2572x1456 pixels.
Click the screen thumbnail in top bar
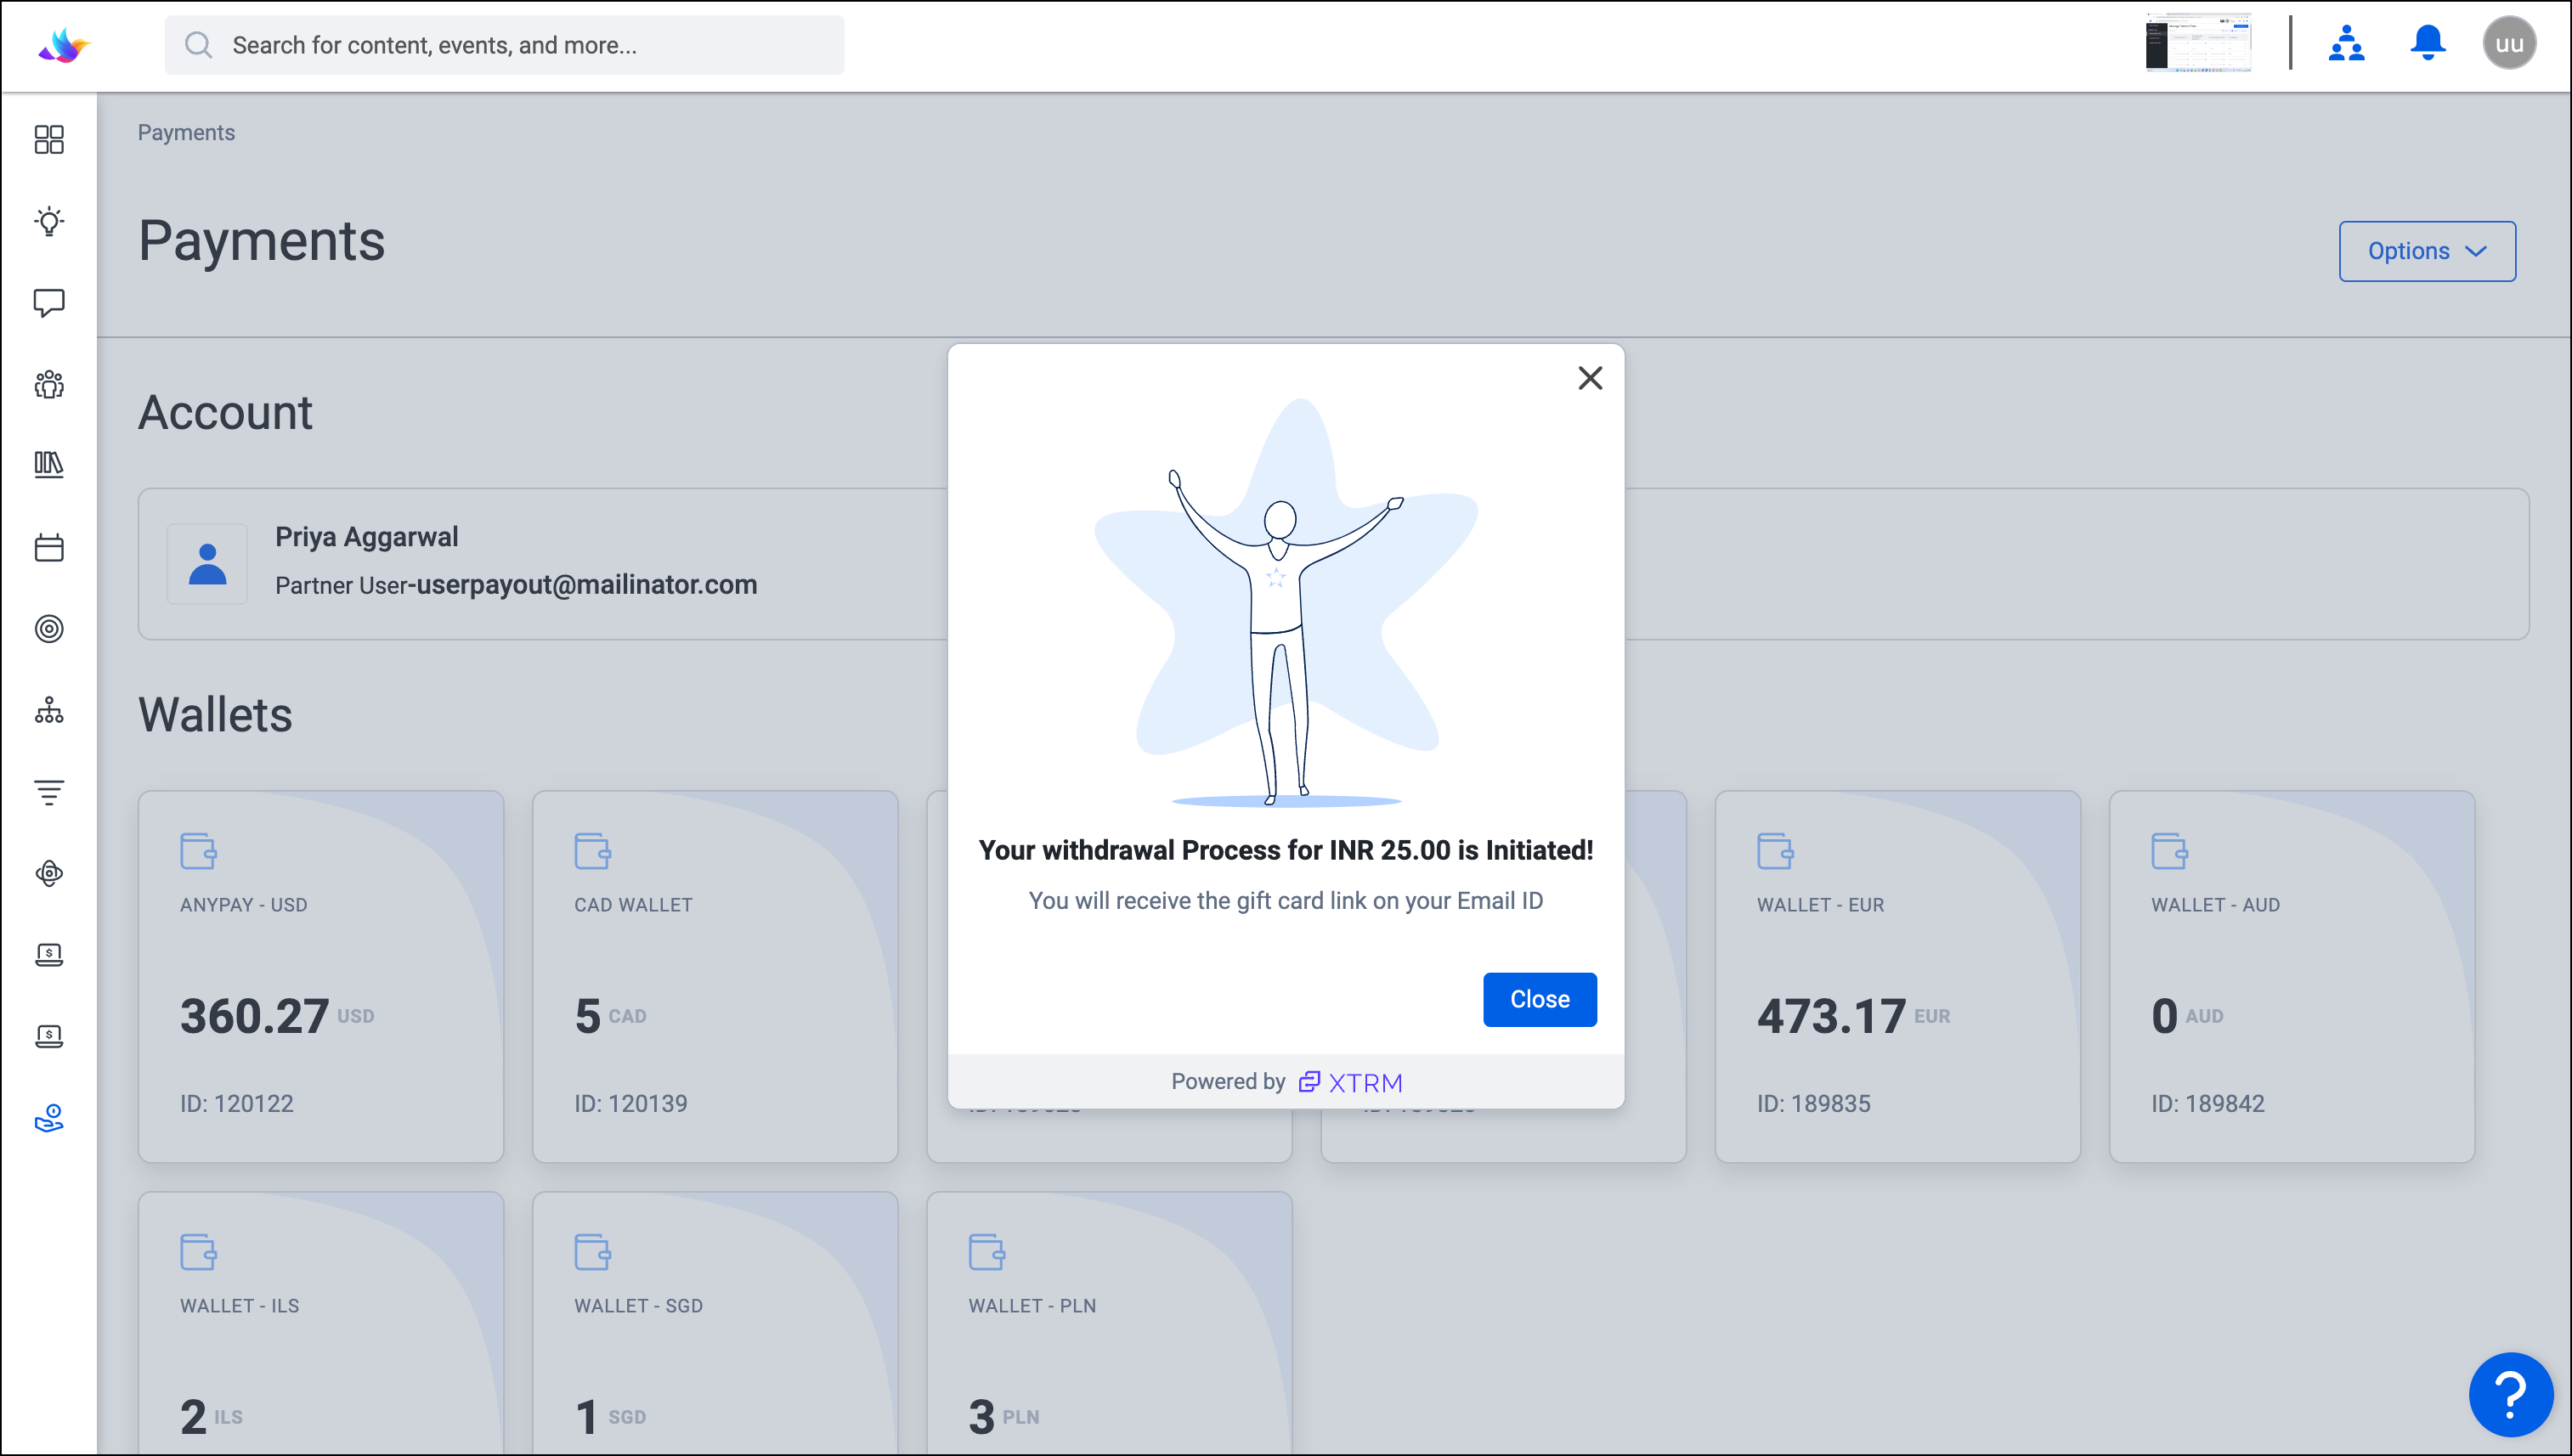point(2198,43)
